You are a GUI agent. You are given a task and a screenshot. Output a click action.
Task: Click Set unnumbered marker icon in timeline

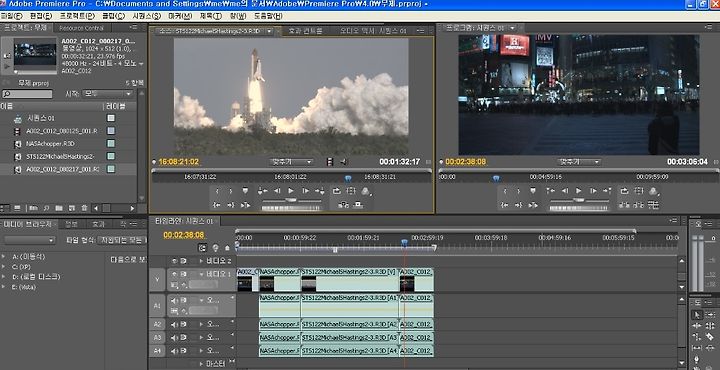(227, 248)
